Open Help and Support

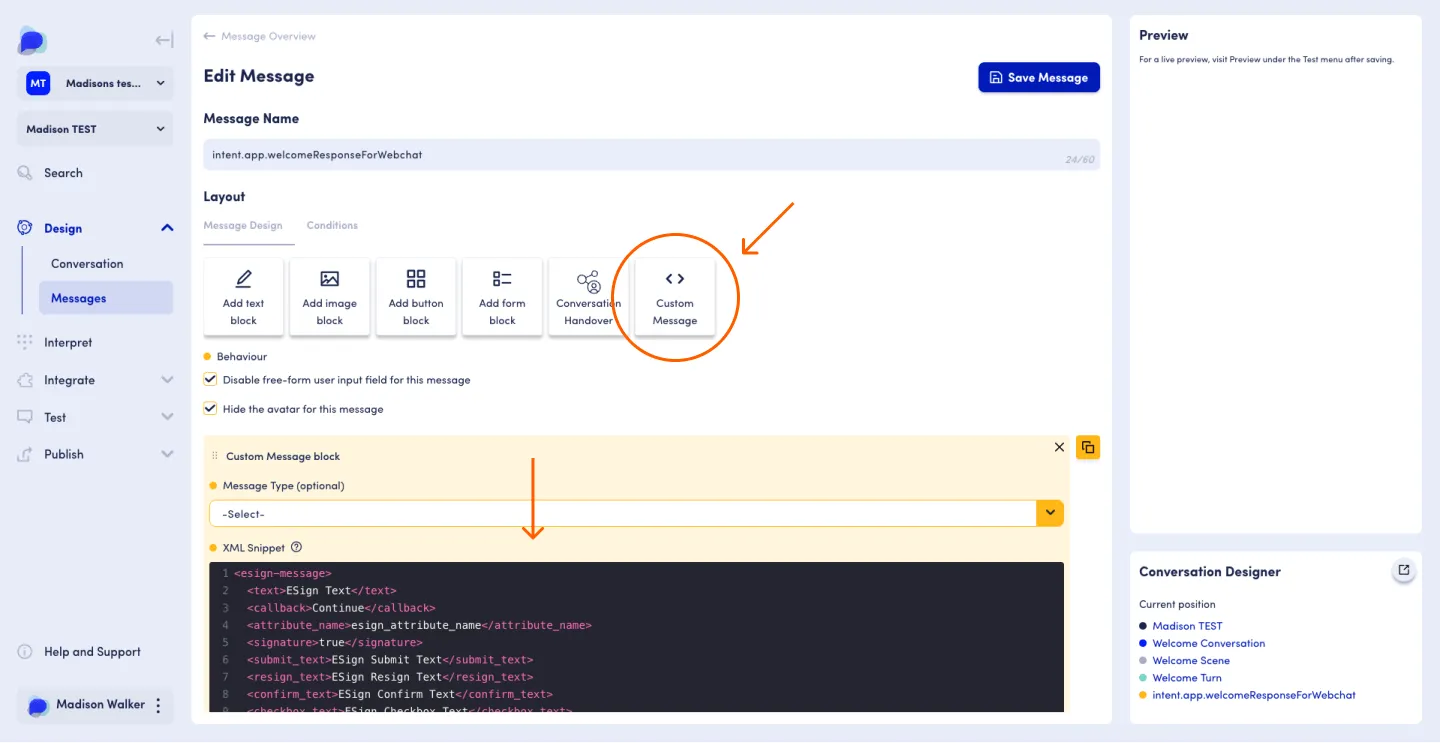point(92,652)
